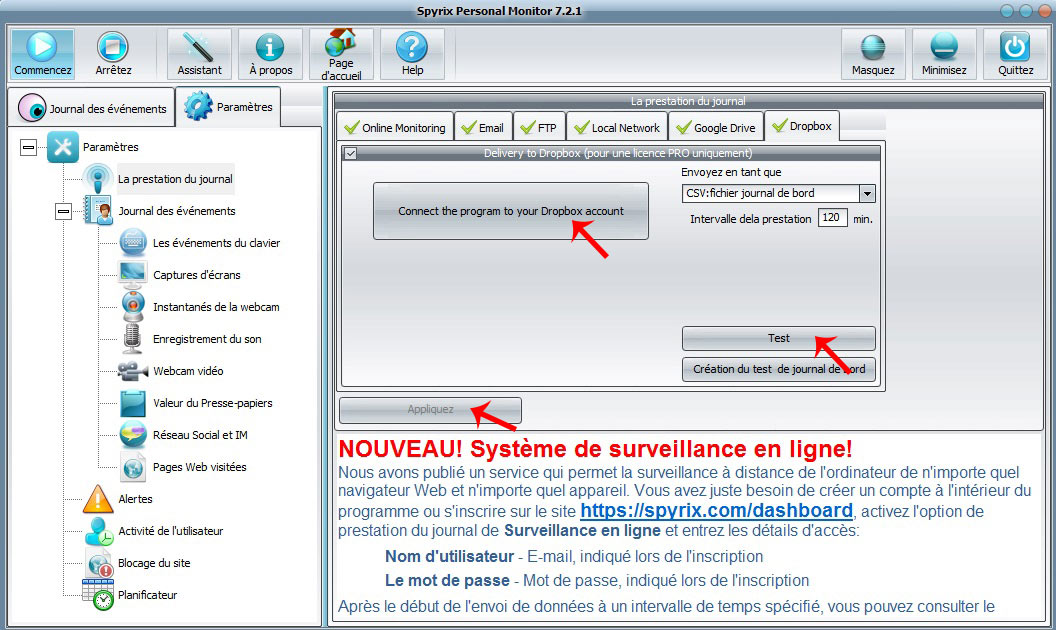The width and height of the screenshot is (1056, 630).
Task: Select La prestation du journal tree label
Action: (175, 179)
